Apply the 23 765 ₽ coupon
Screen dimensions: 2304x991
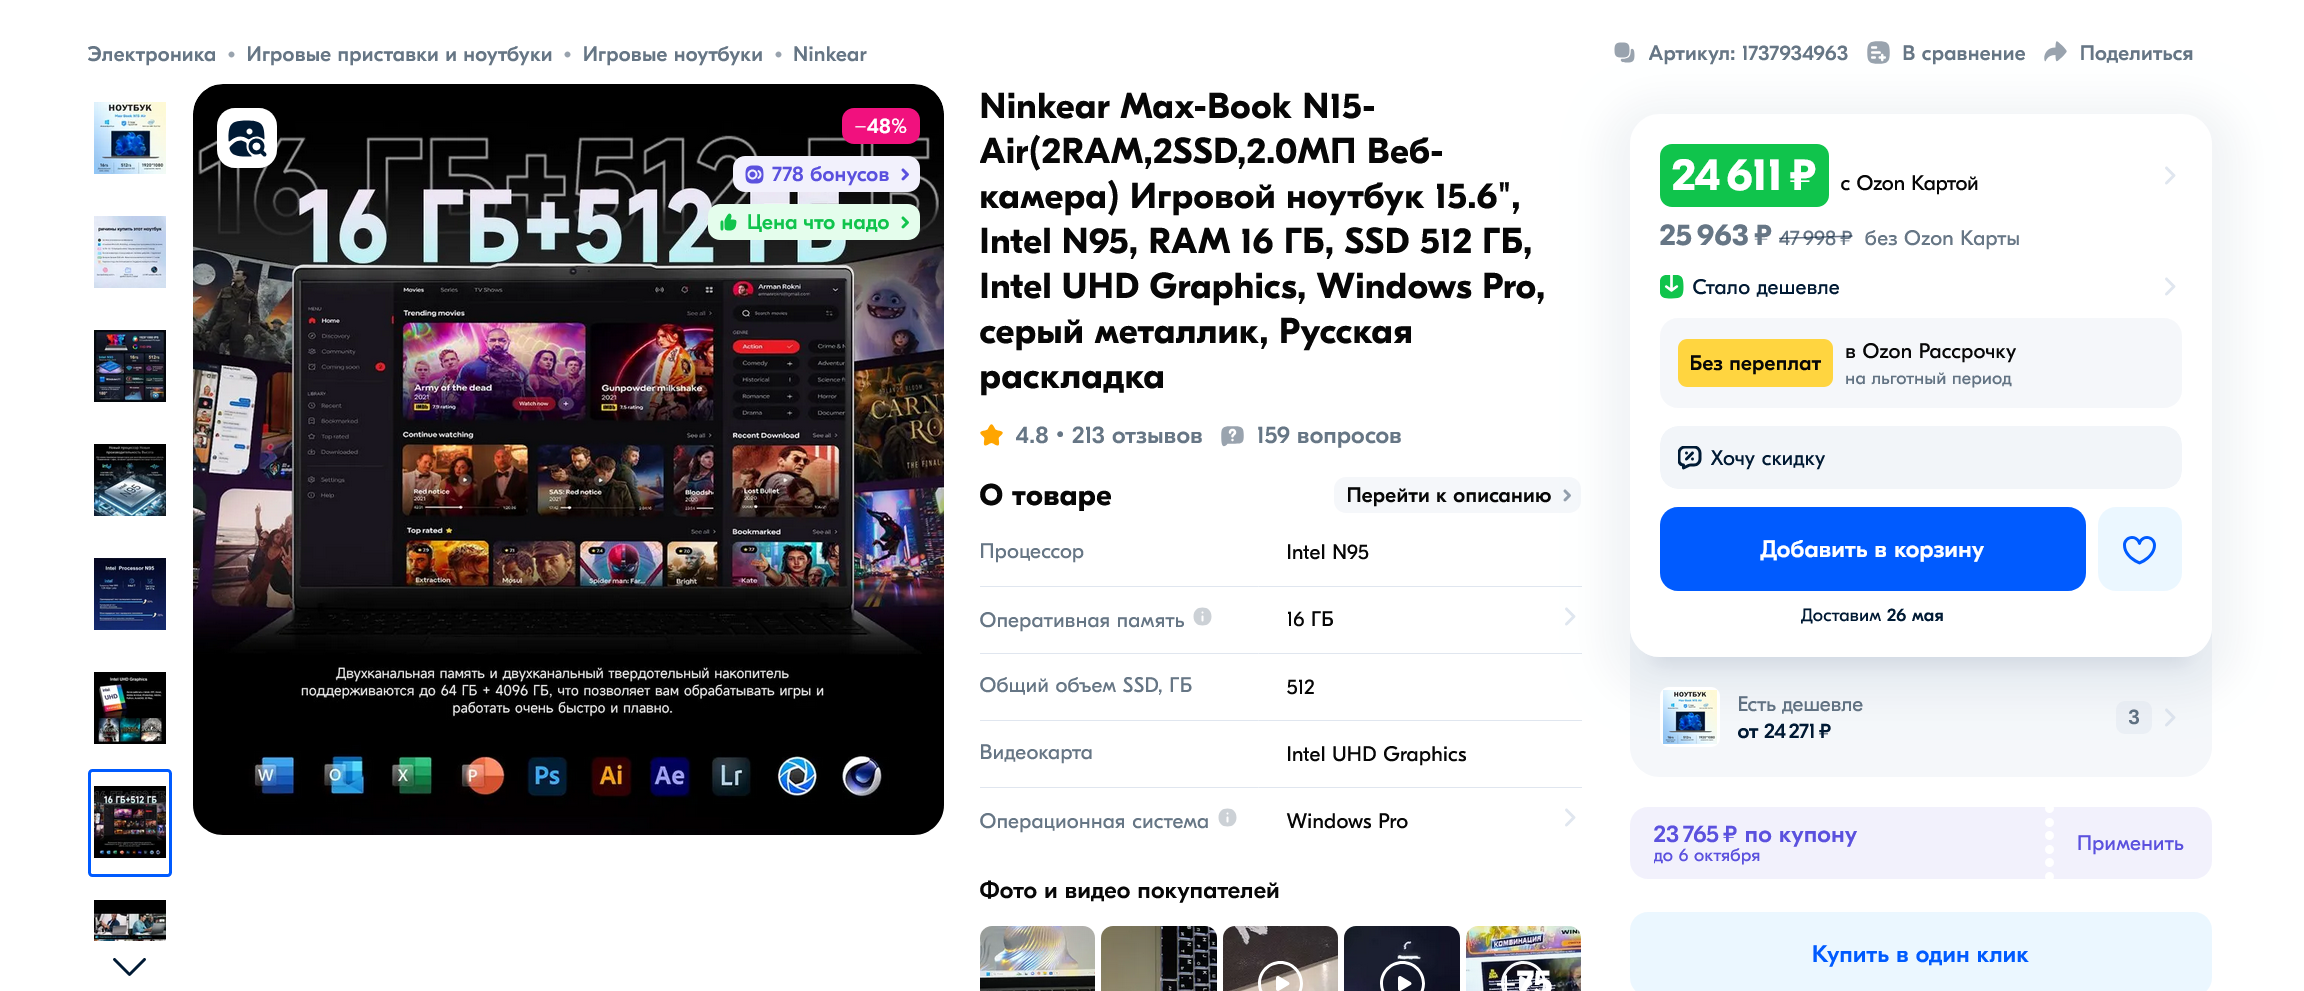coord(2130,843)
